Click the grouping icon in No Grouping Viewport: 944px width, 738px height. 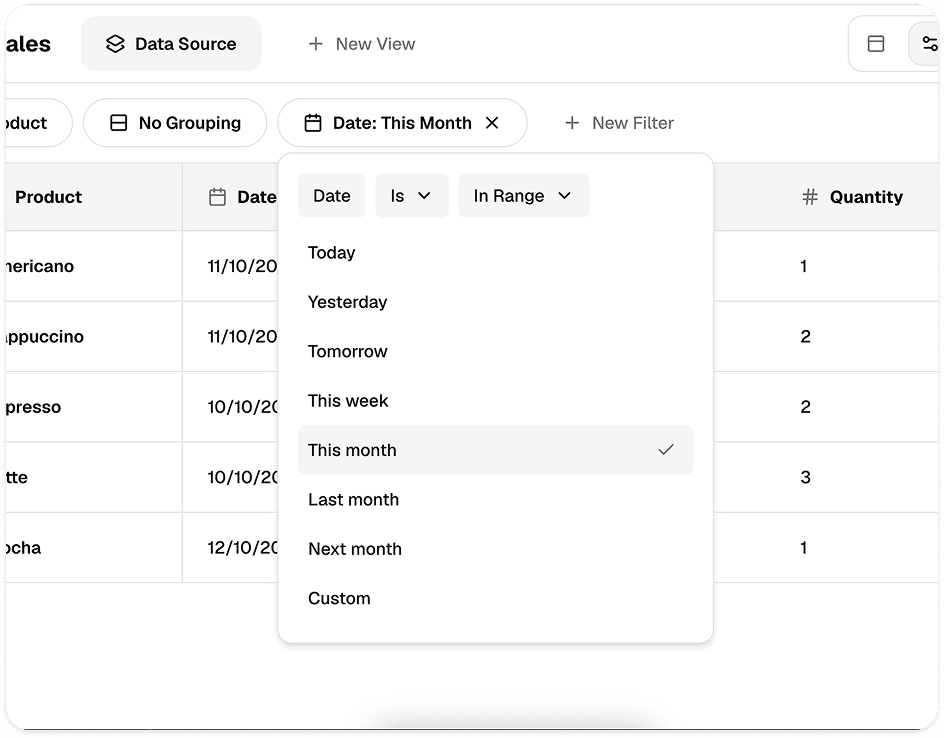119,123
